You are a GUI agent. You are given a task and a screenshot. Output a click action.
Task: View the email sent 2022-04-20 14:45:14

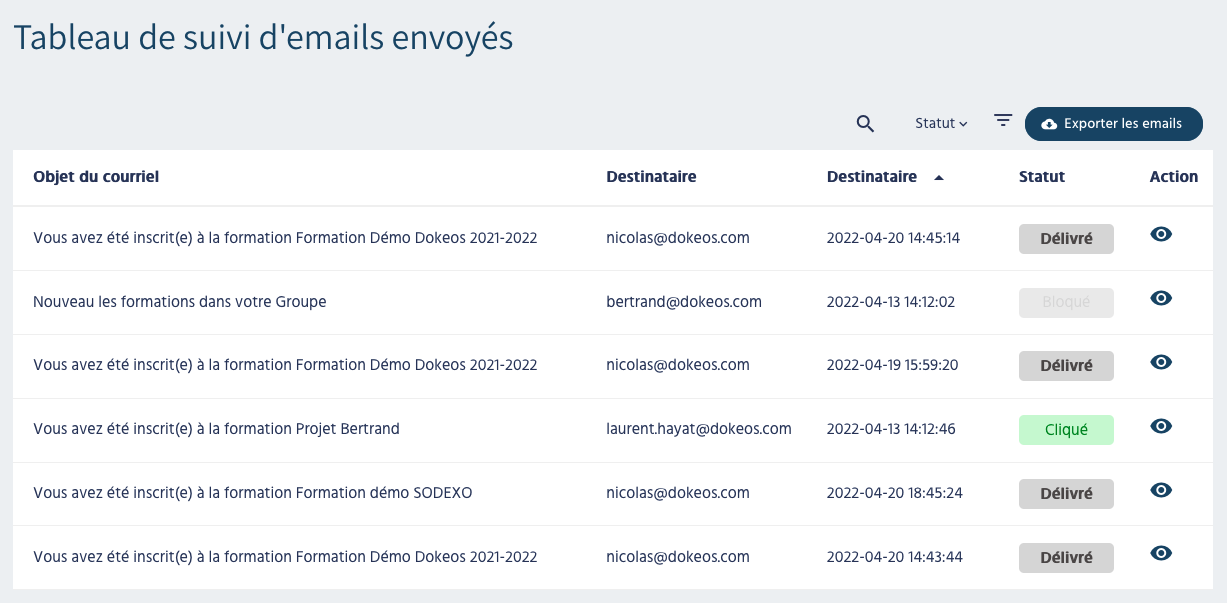tap(1161, 234)
